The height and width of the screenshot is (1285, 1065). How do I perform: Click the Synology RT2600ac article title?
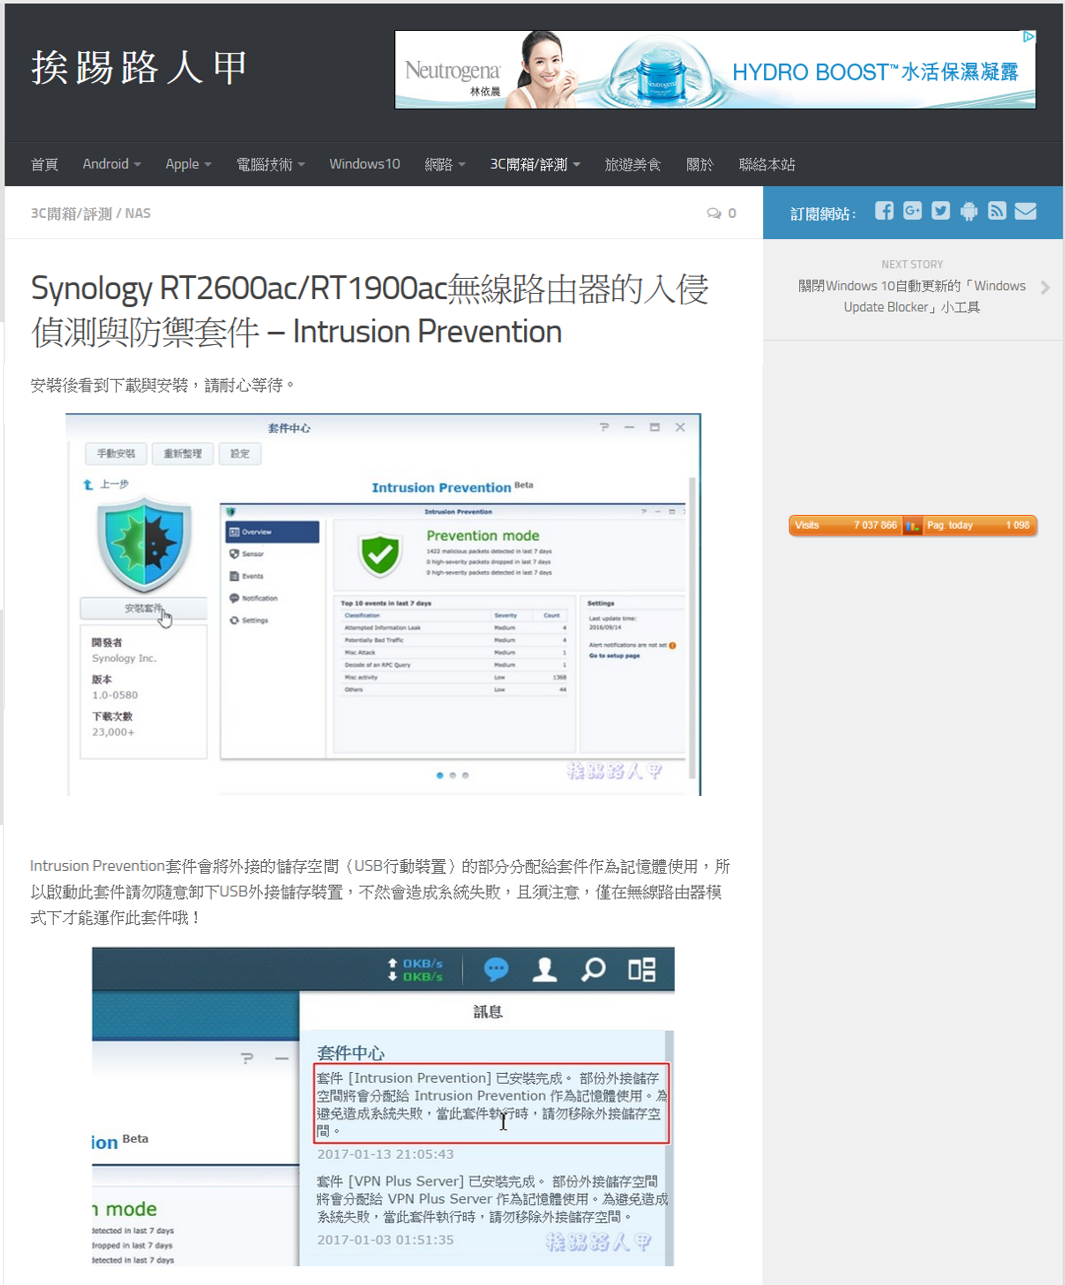click(x=370, y=310)
